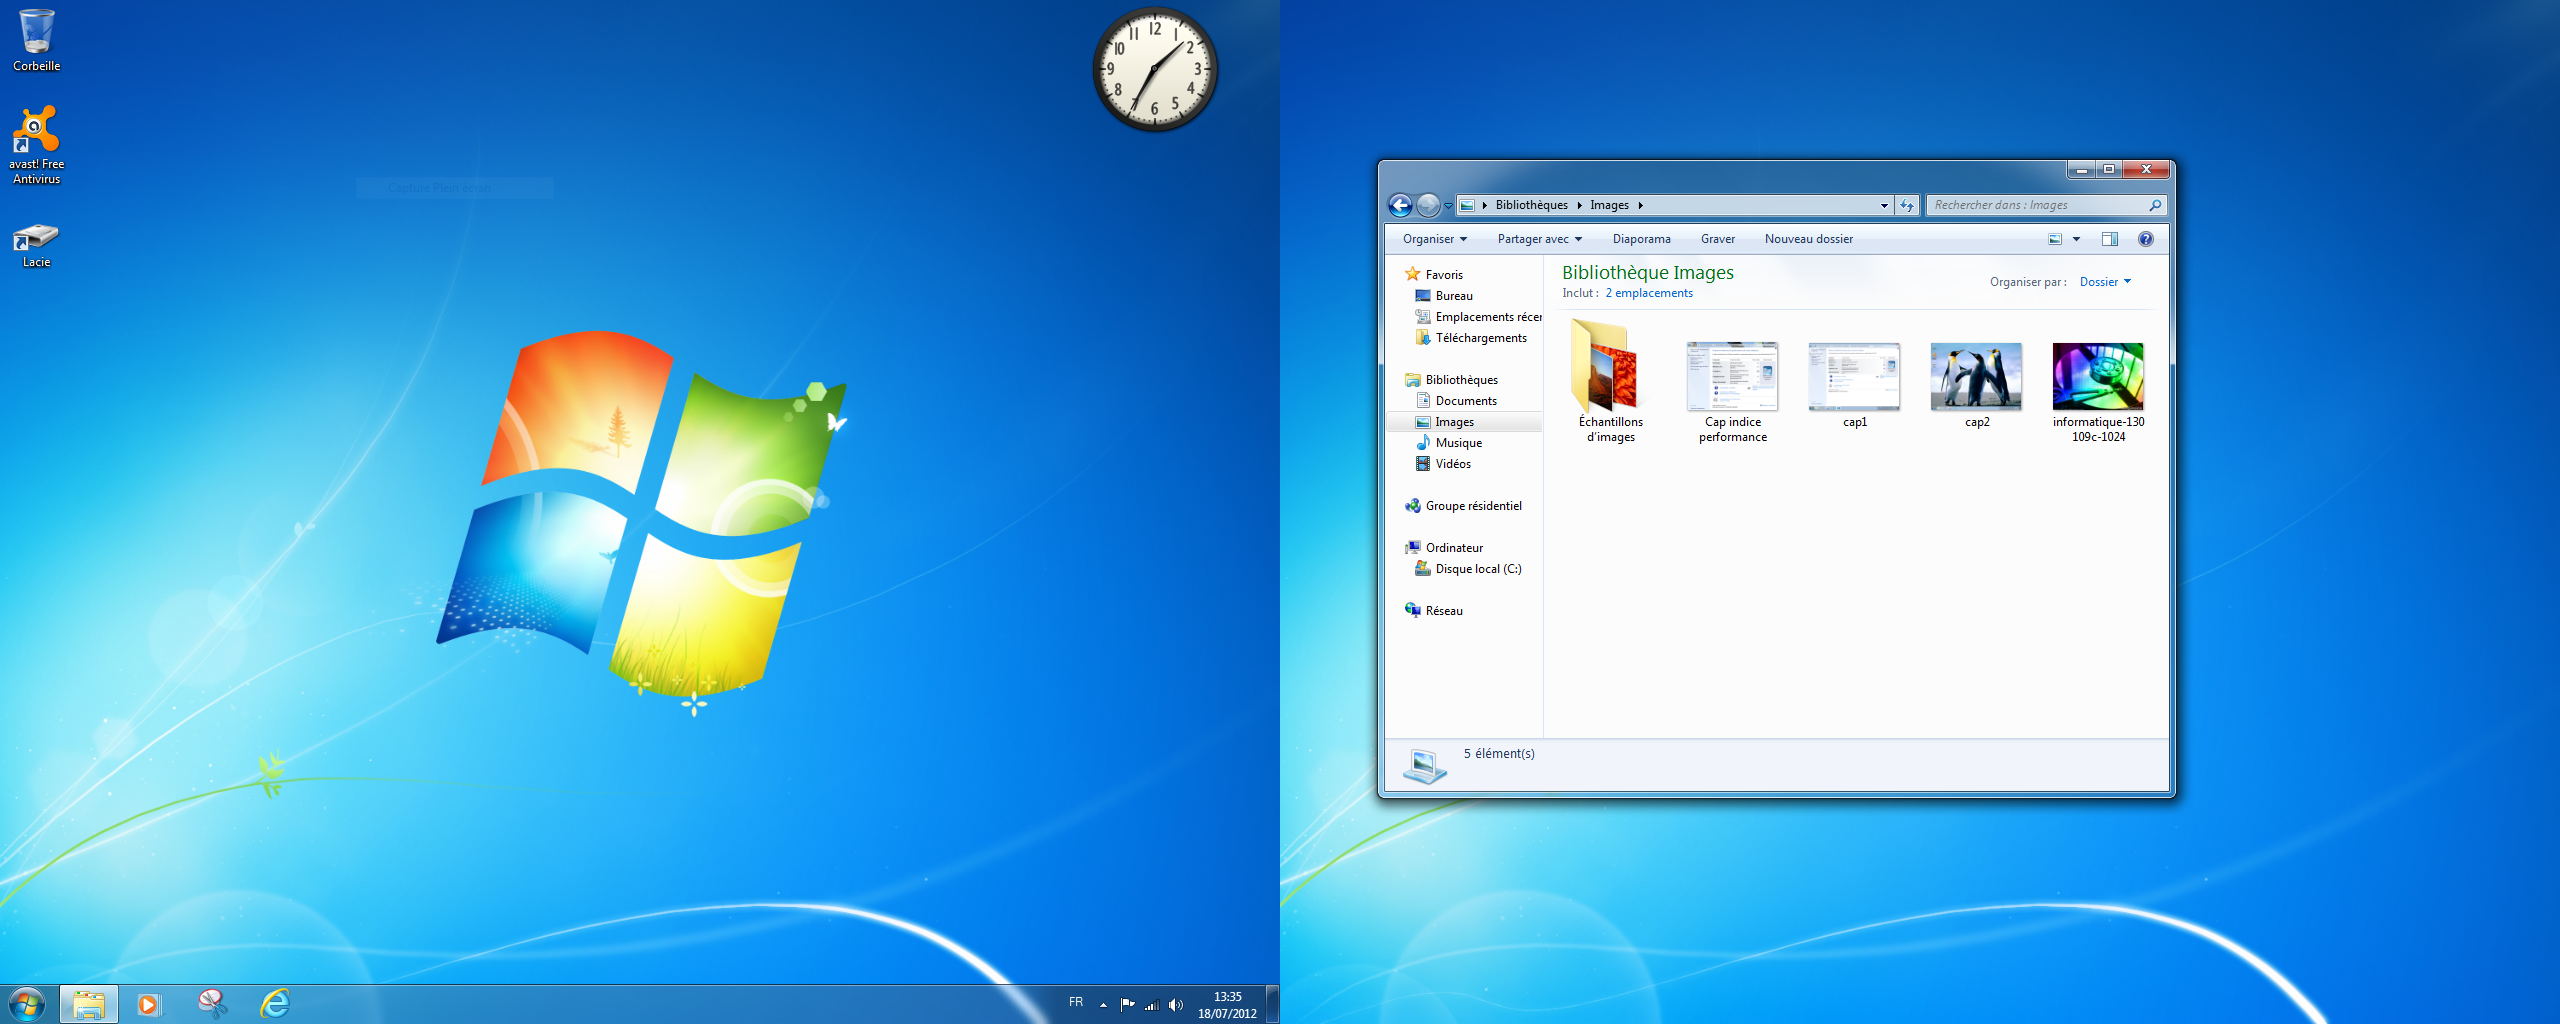
Task: Show hidden tray icons arrow
Action: pyautogui.click(x=1103, y=1005)
